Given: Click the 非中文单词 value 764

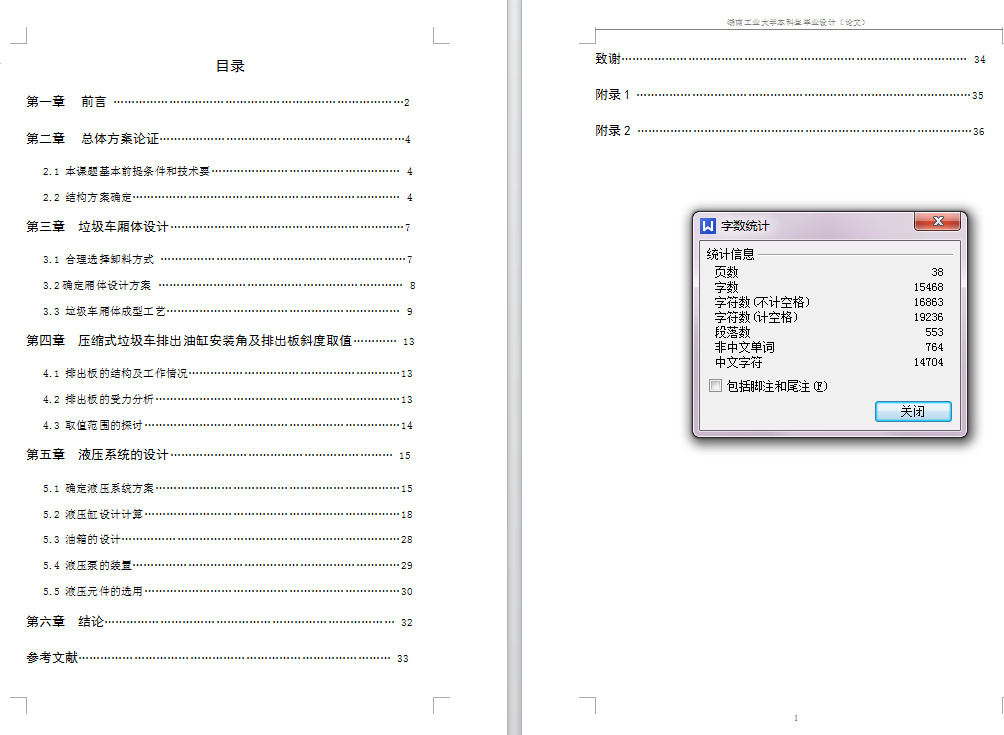Looking at the screenshot, I should coord(934,347).
